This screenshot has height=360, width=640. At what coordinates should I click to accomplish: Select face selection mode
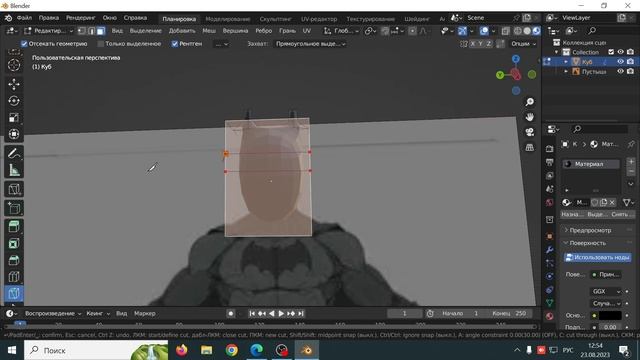[100, 31]
